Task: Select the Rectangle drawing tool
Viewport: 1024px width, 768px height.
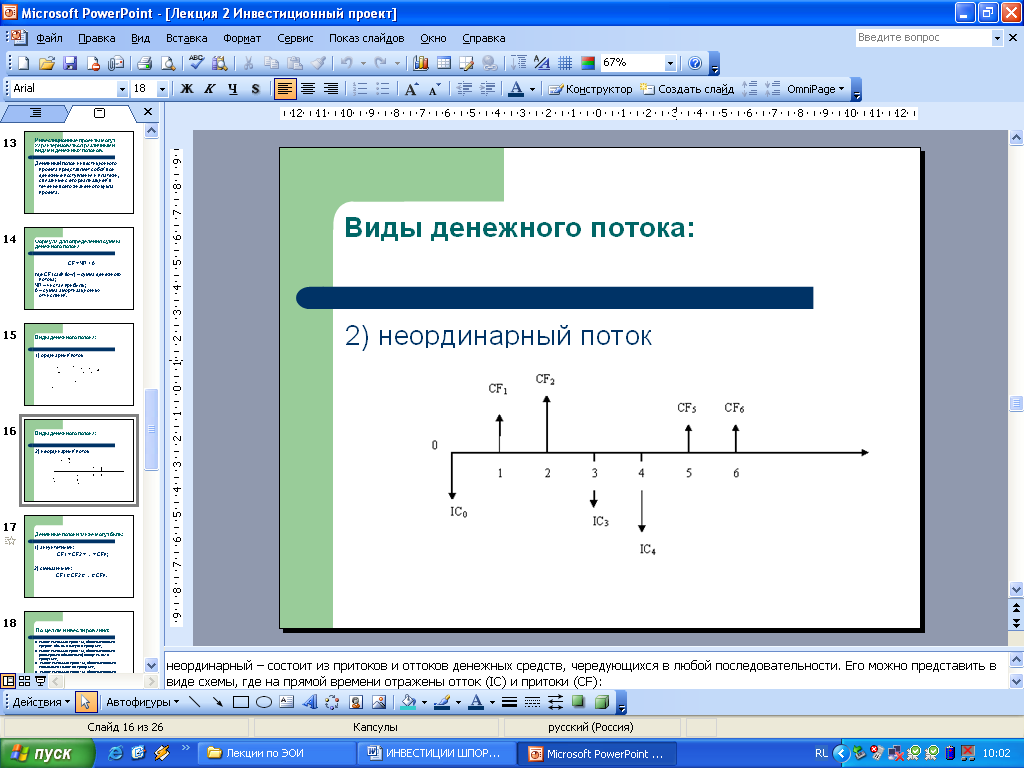Action: click(x=241, y=702)
